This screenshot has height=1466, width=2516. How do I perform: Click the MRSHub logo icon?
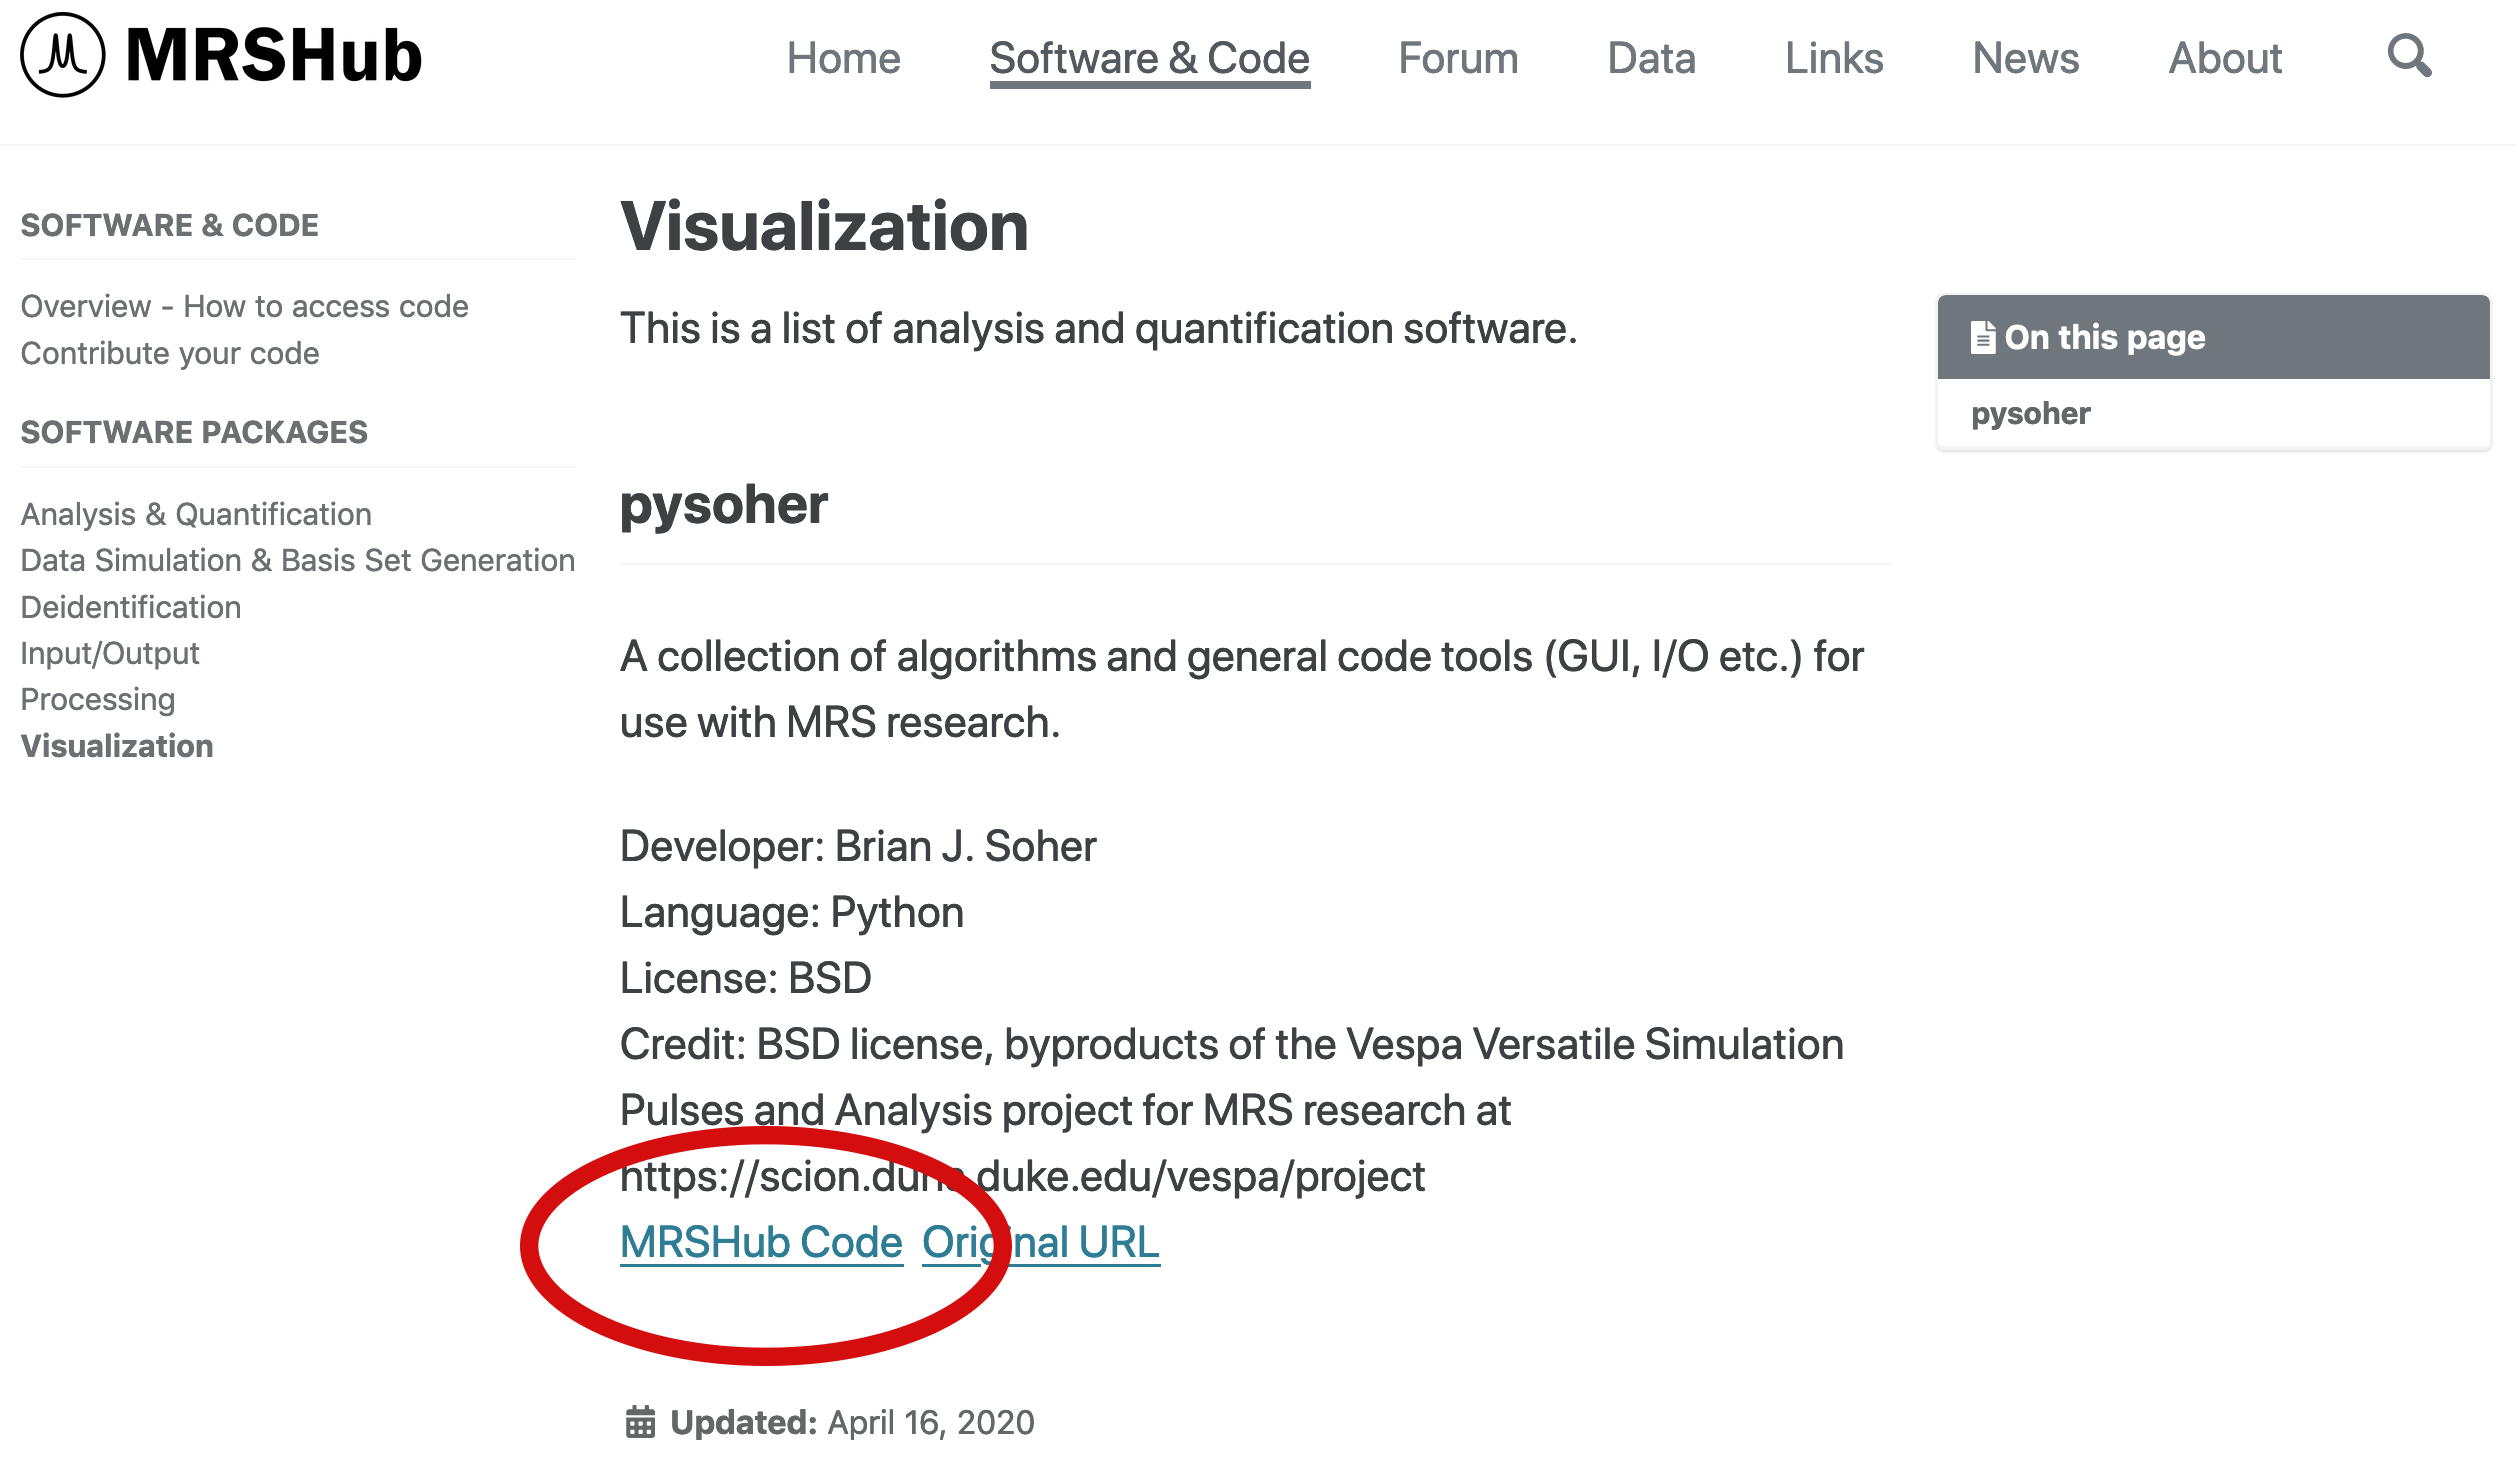pos(62,55)
